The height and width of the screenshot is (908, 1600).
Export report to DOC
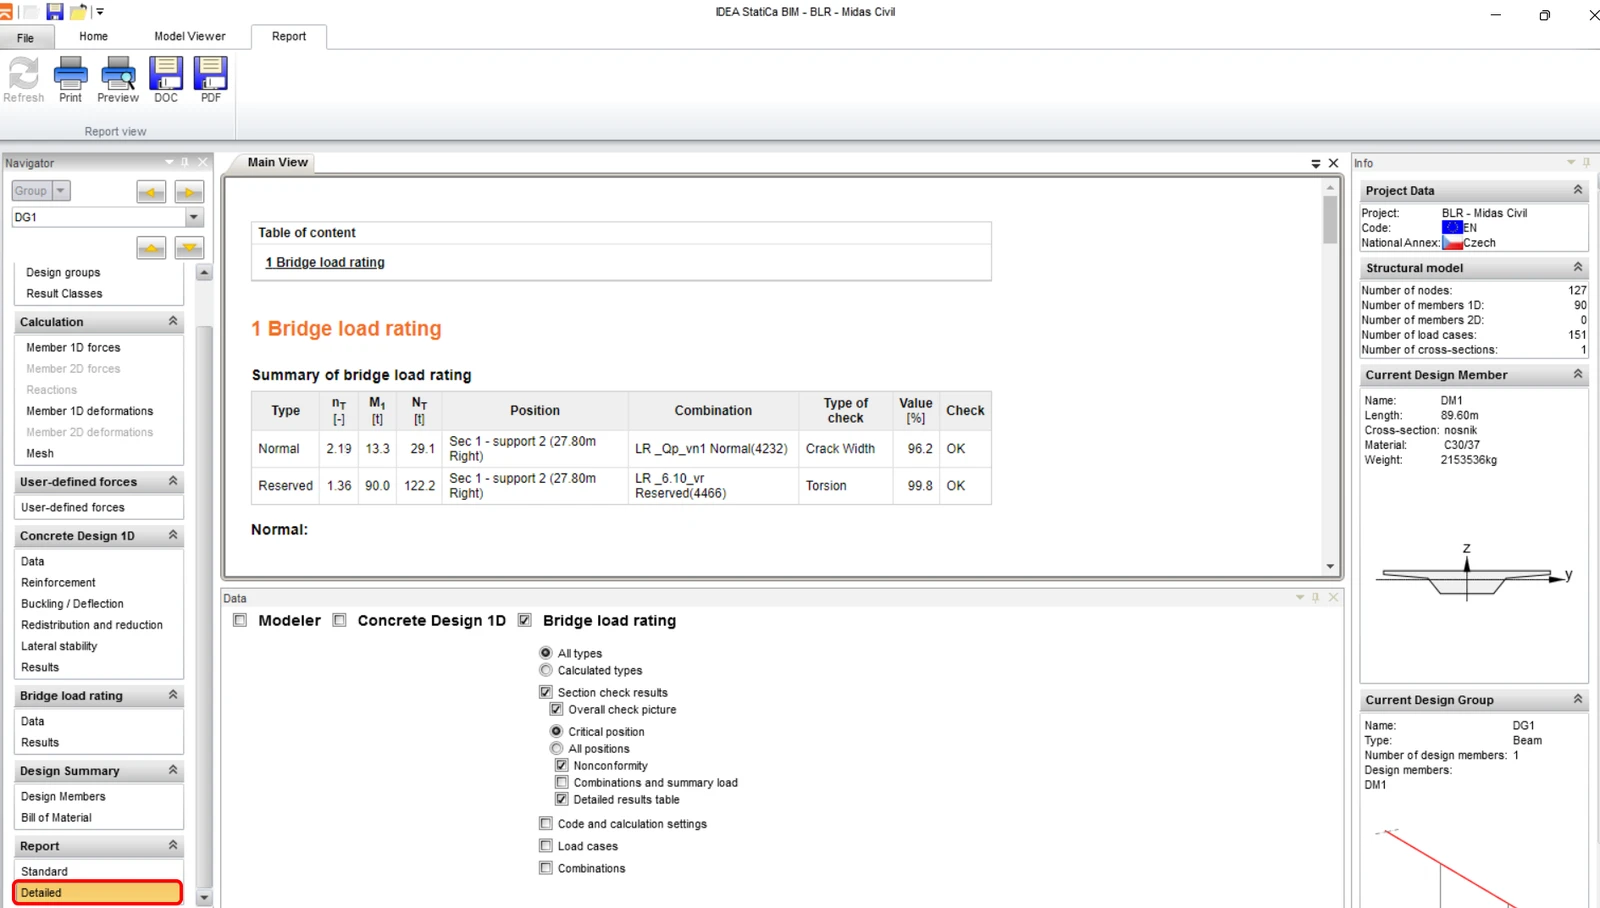click(166, 80)
